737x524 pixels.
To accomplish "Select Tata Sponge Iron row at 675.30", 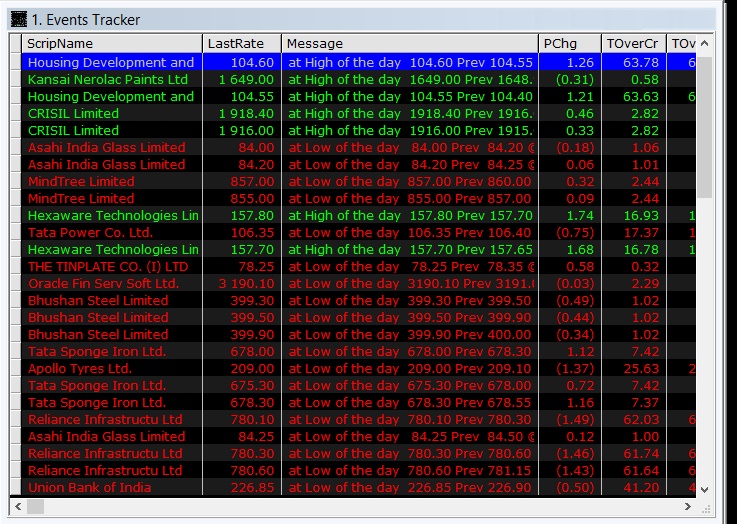I will point(358,385).
